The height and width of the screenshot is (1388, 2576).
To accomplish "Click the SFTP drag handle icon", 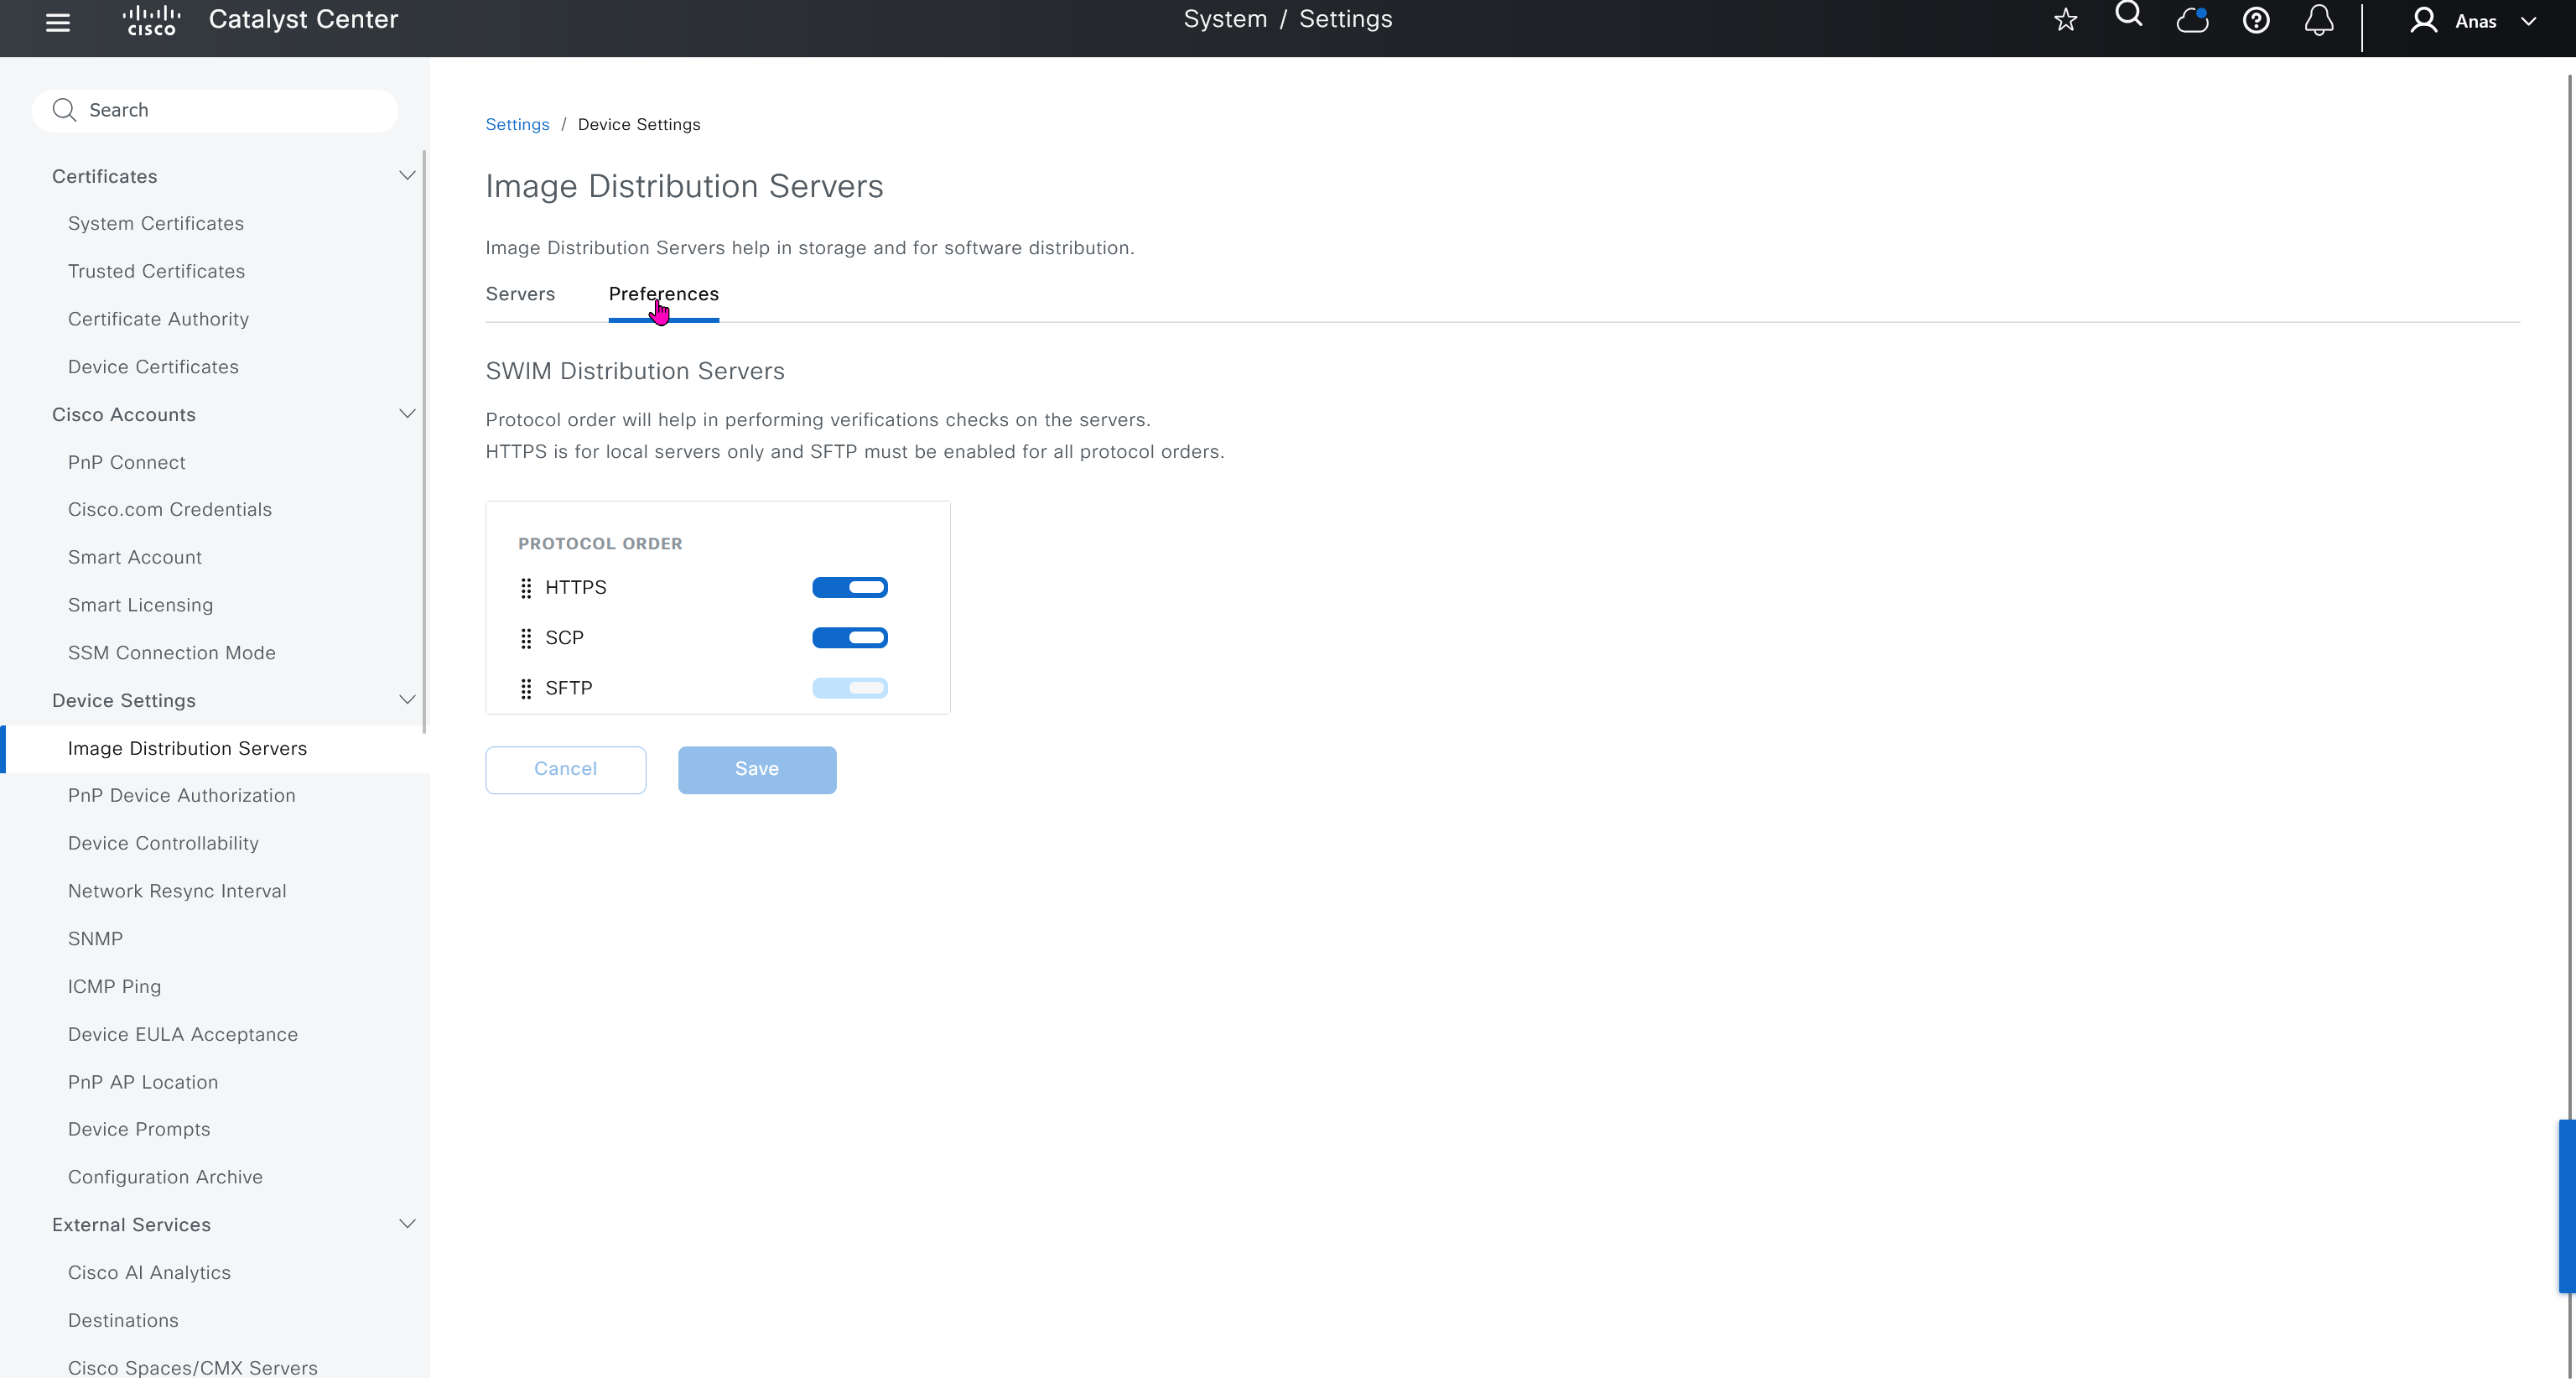I will pyautogui.click(x=526, y=689).
